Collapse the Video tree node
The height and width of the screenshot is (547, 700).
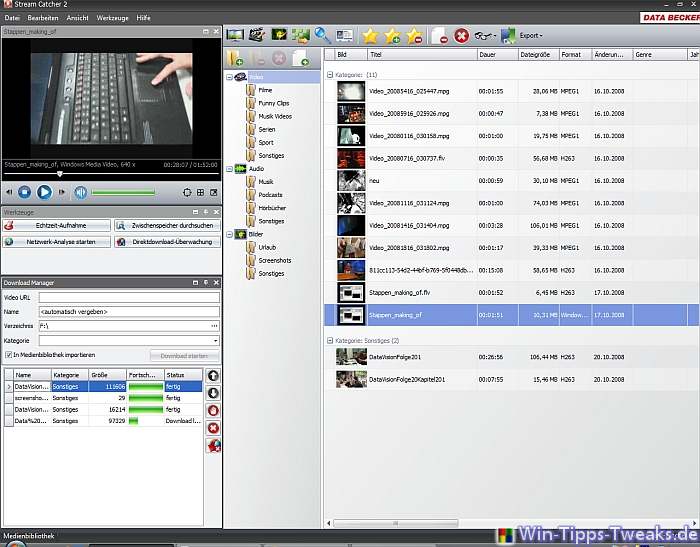(229, 77)
